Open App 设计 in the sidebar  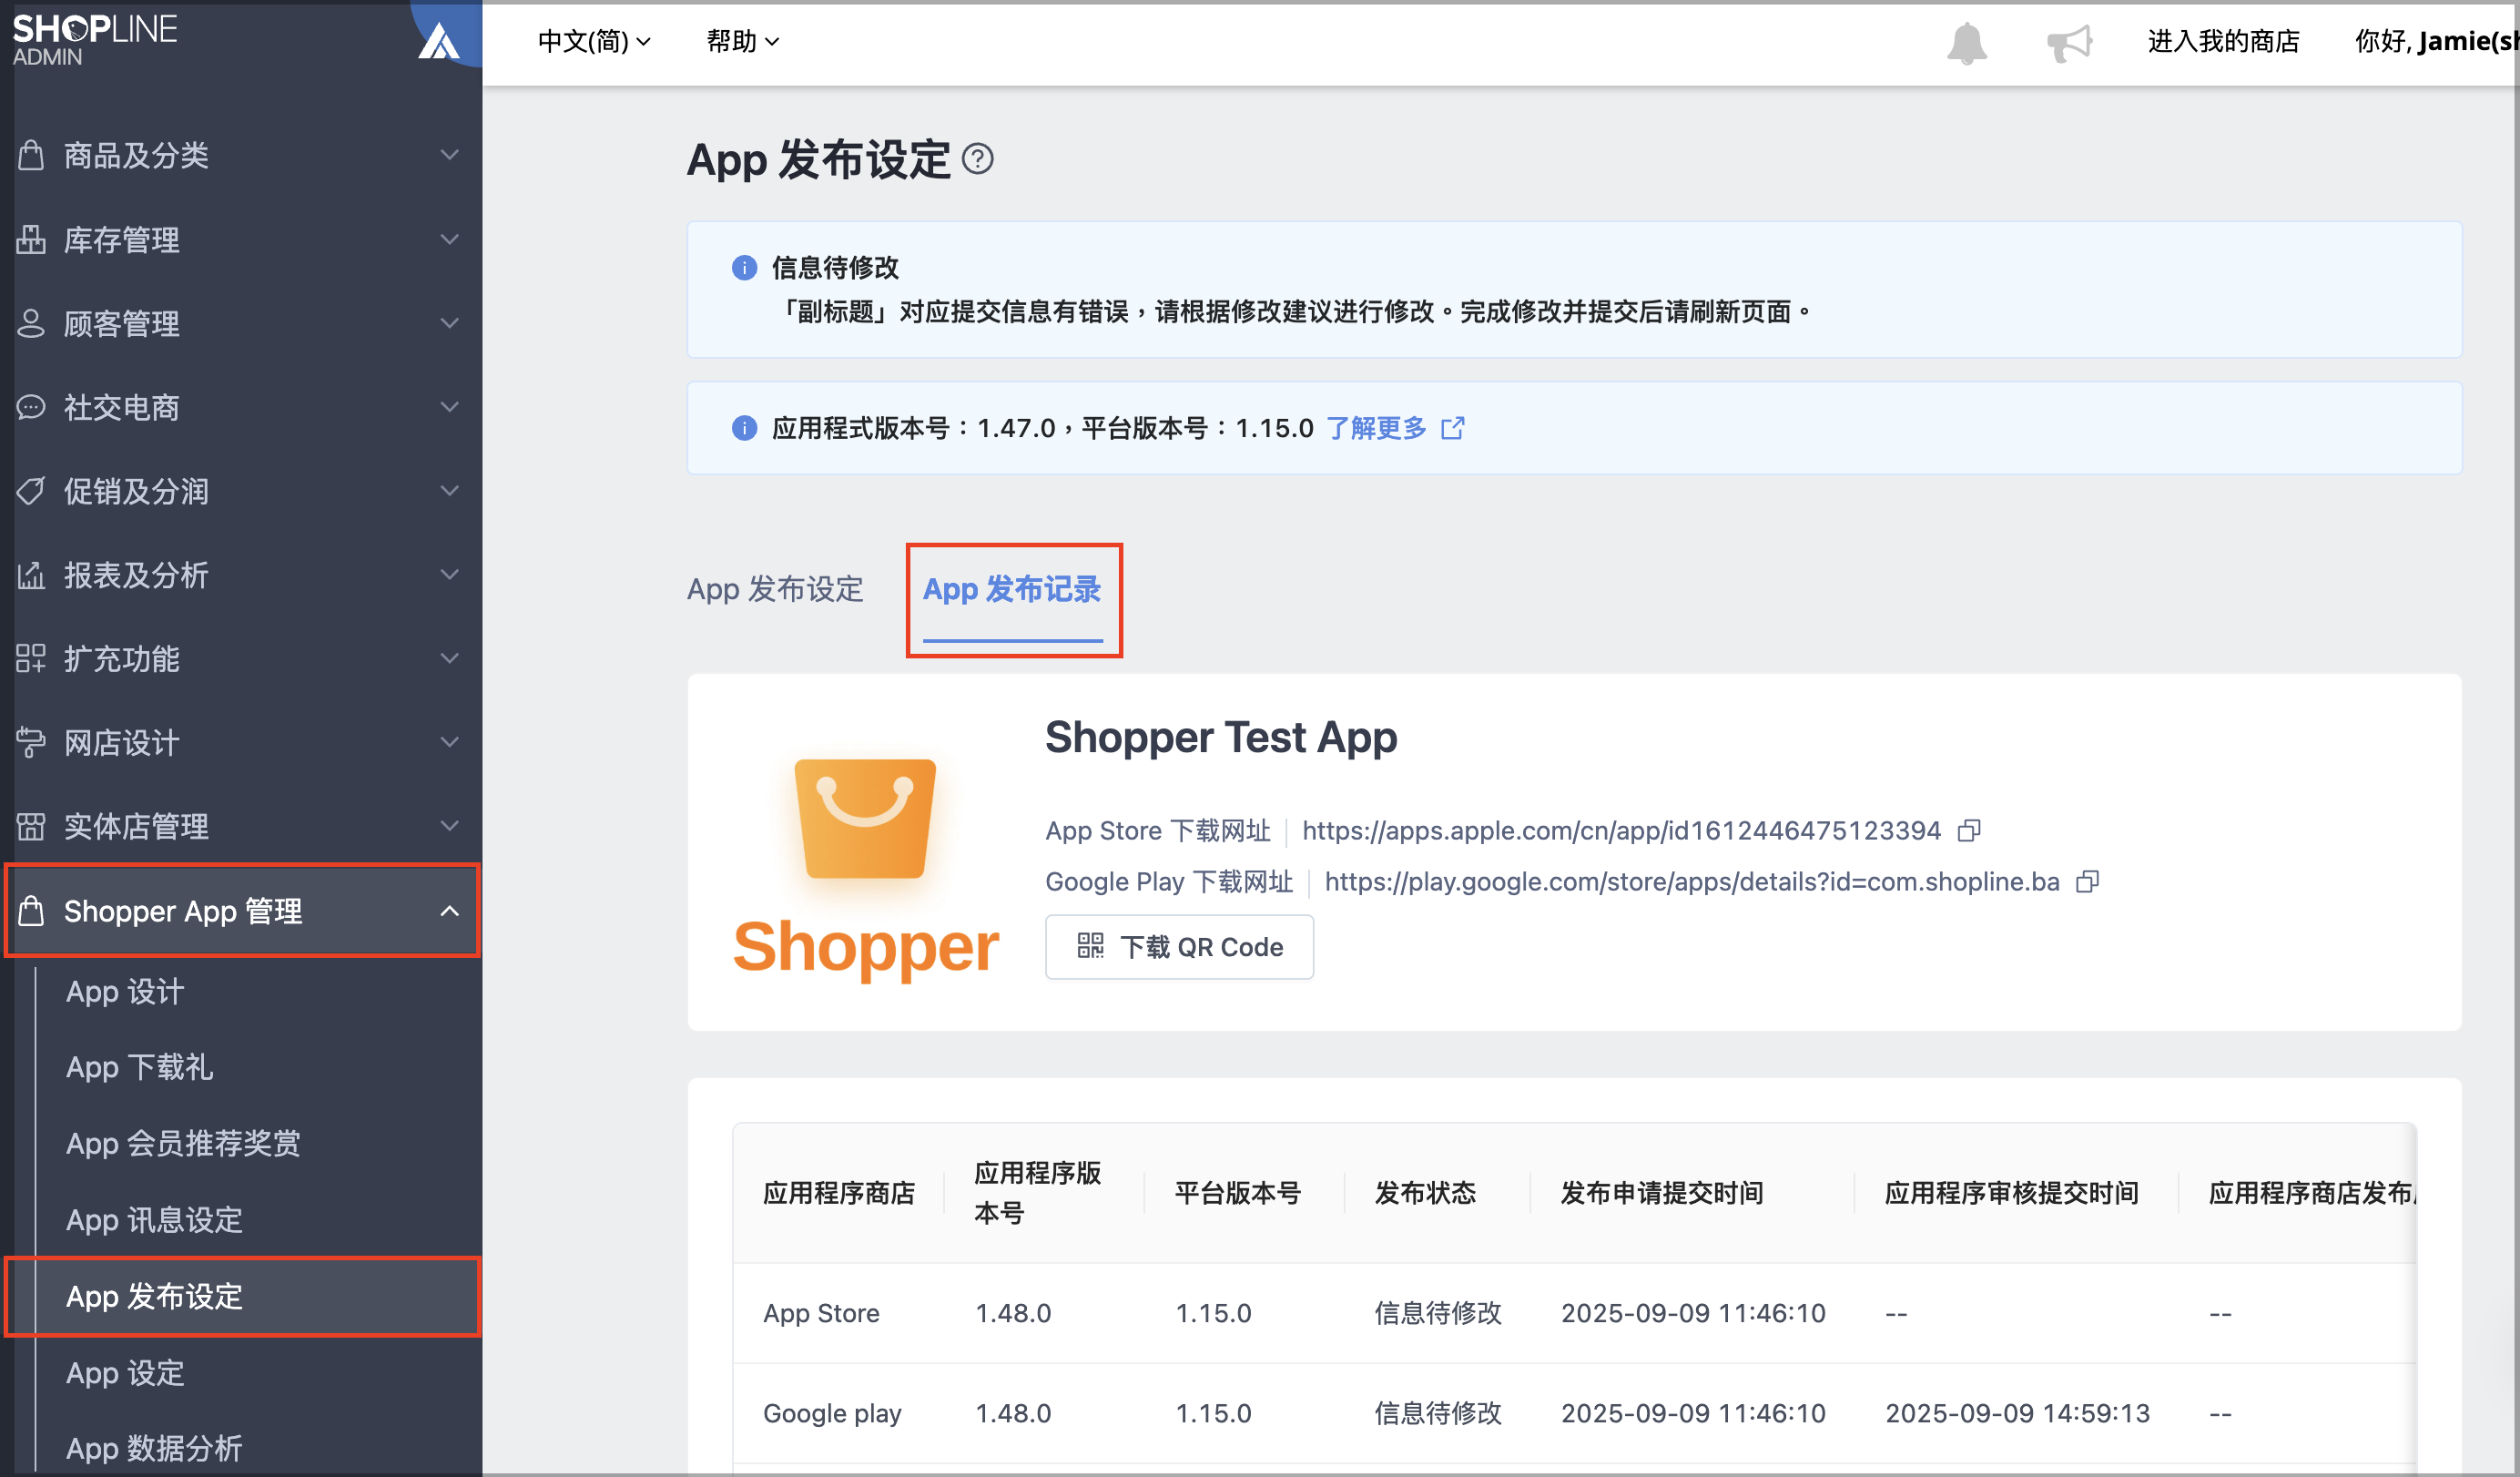126,991
